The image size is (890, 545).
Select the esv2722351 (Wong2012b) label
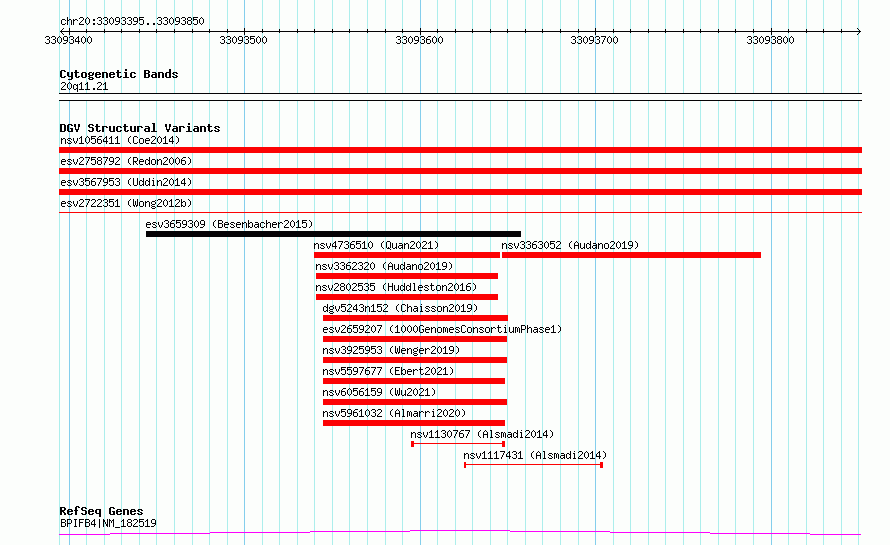126,203
